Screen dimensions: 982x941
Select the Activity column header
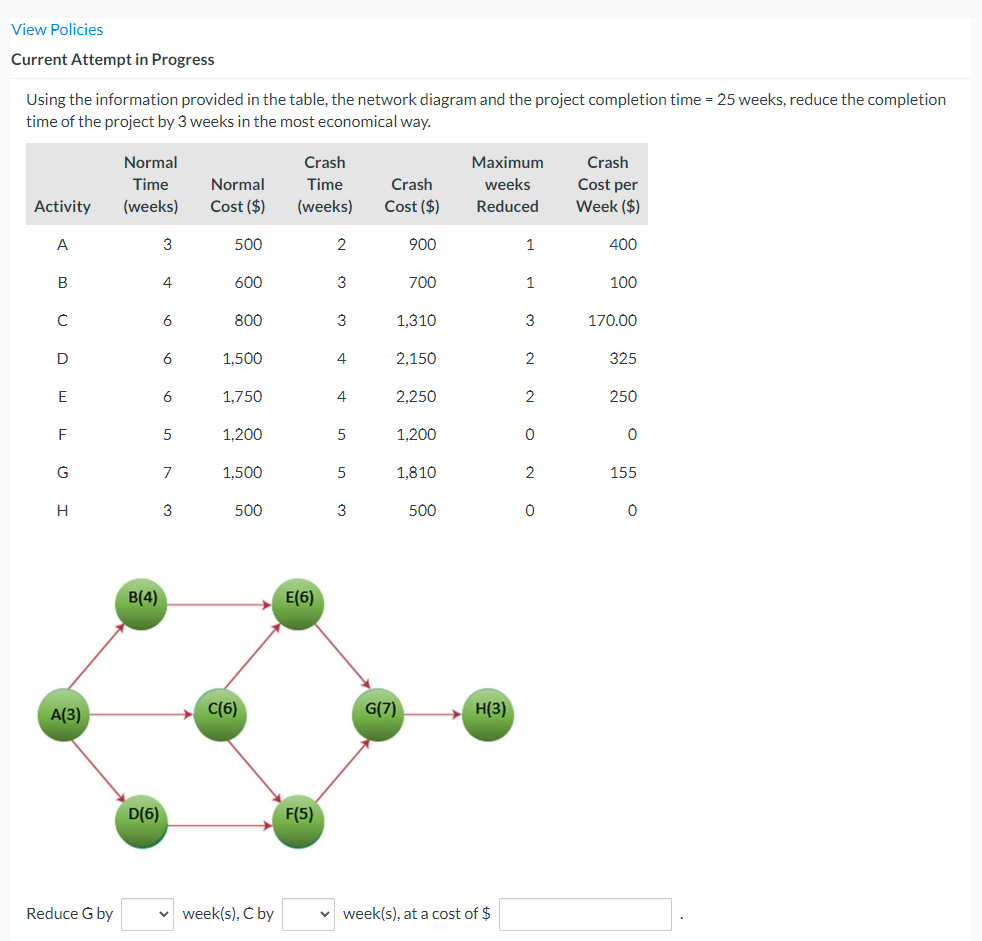[x=62, y=206]
